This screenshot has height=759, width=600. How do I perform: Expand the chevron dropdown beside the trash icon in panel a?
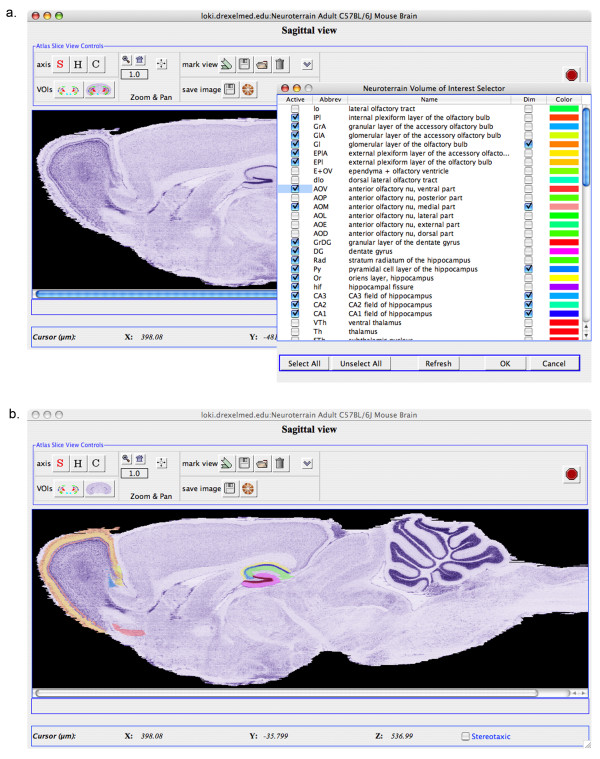tap(307, 65)
